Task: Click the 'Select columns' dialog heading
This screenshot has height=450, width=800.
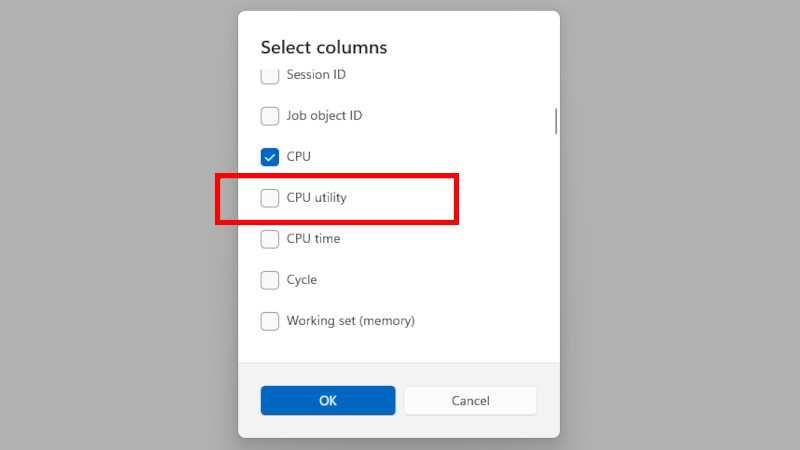Action: 324,47
